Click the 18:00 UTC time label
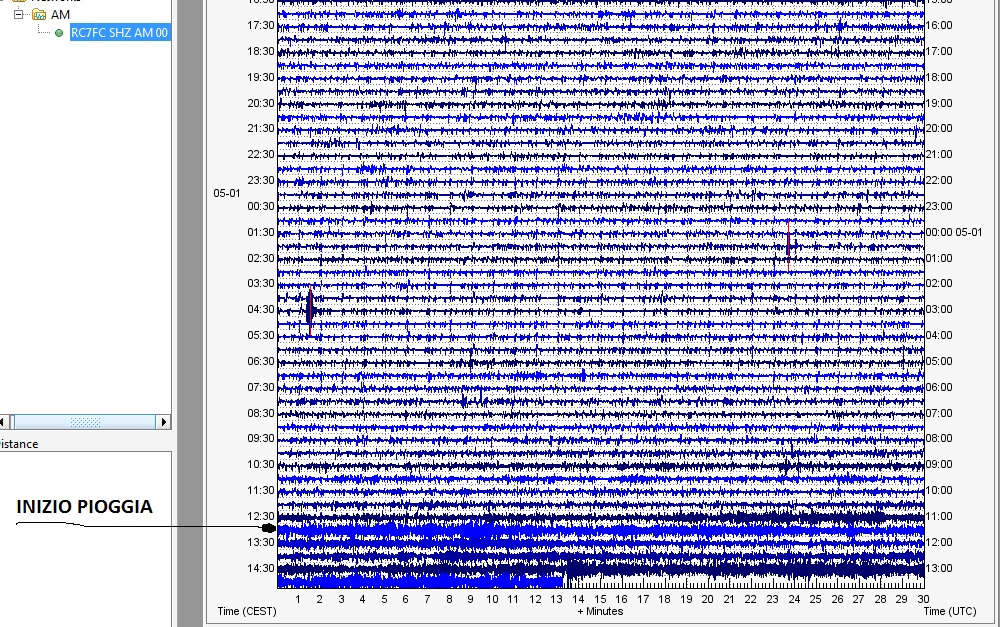The image size is (1000, 627). [x=939, y=77]
